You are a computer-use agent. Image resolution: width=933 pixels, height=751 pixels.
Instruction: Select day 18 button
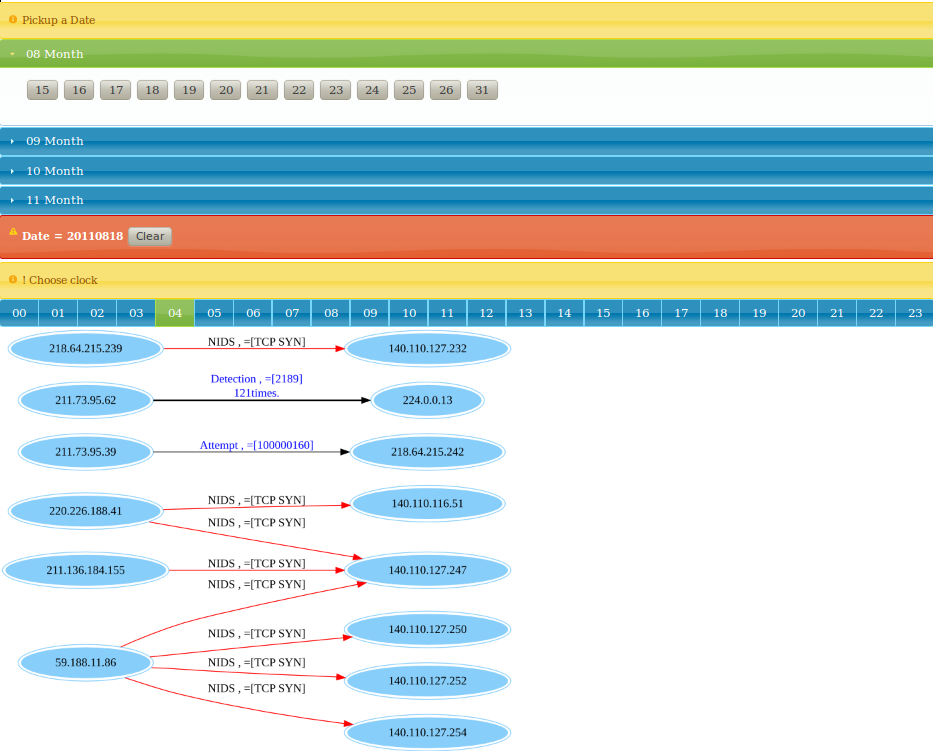click(152, 90)
